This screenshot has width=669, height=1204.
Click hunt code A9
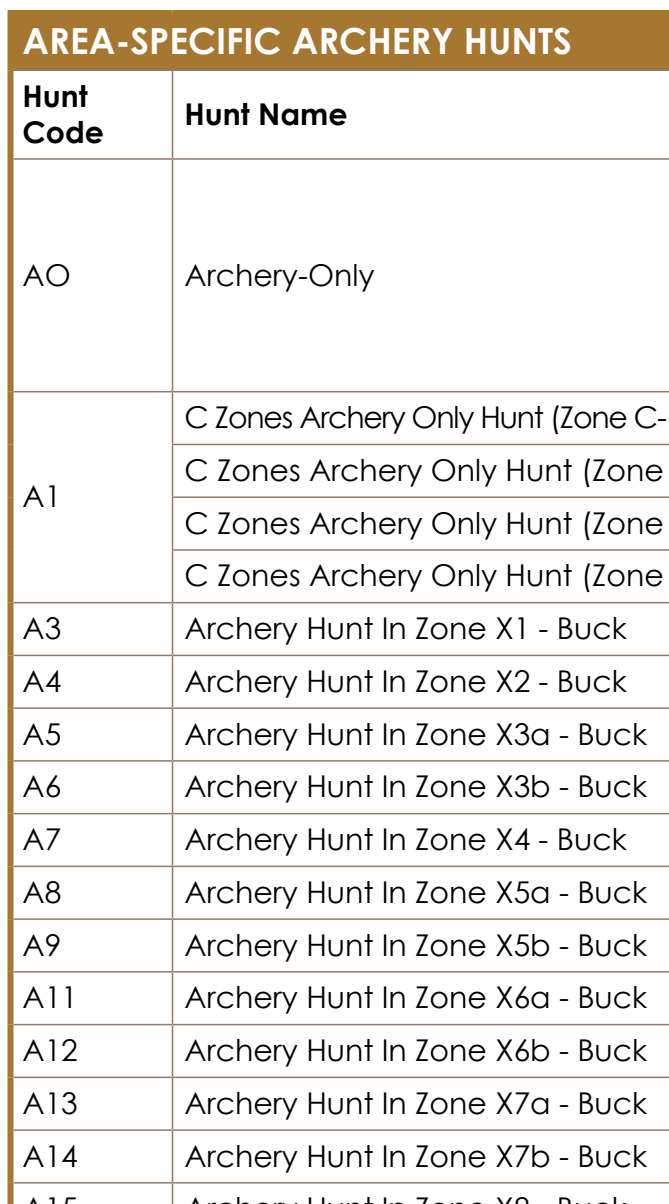[39, 942]
